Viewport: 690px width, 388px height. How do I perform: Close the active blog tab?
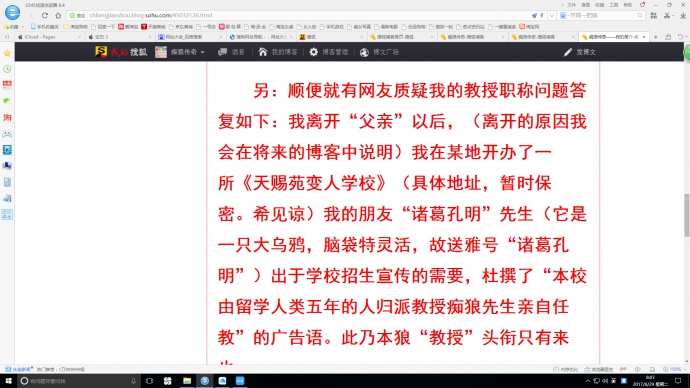(x=644, y=37)
